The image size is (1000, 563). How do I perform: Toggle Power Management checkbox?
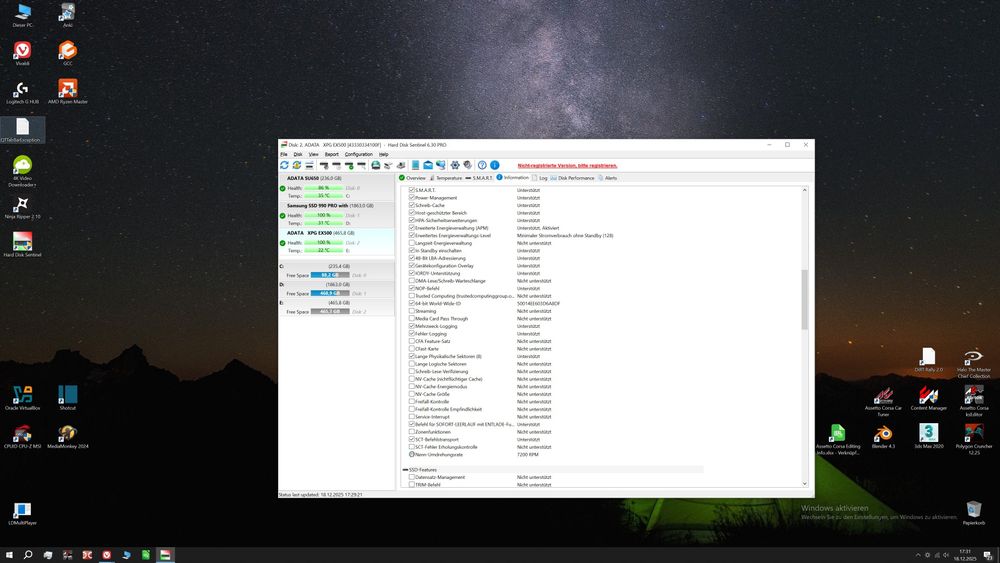click(x=411, y=198)
